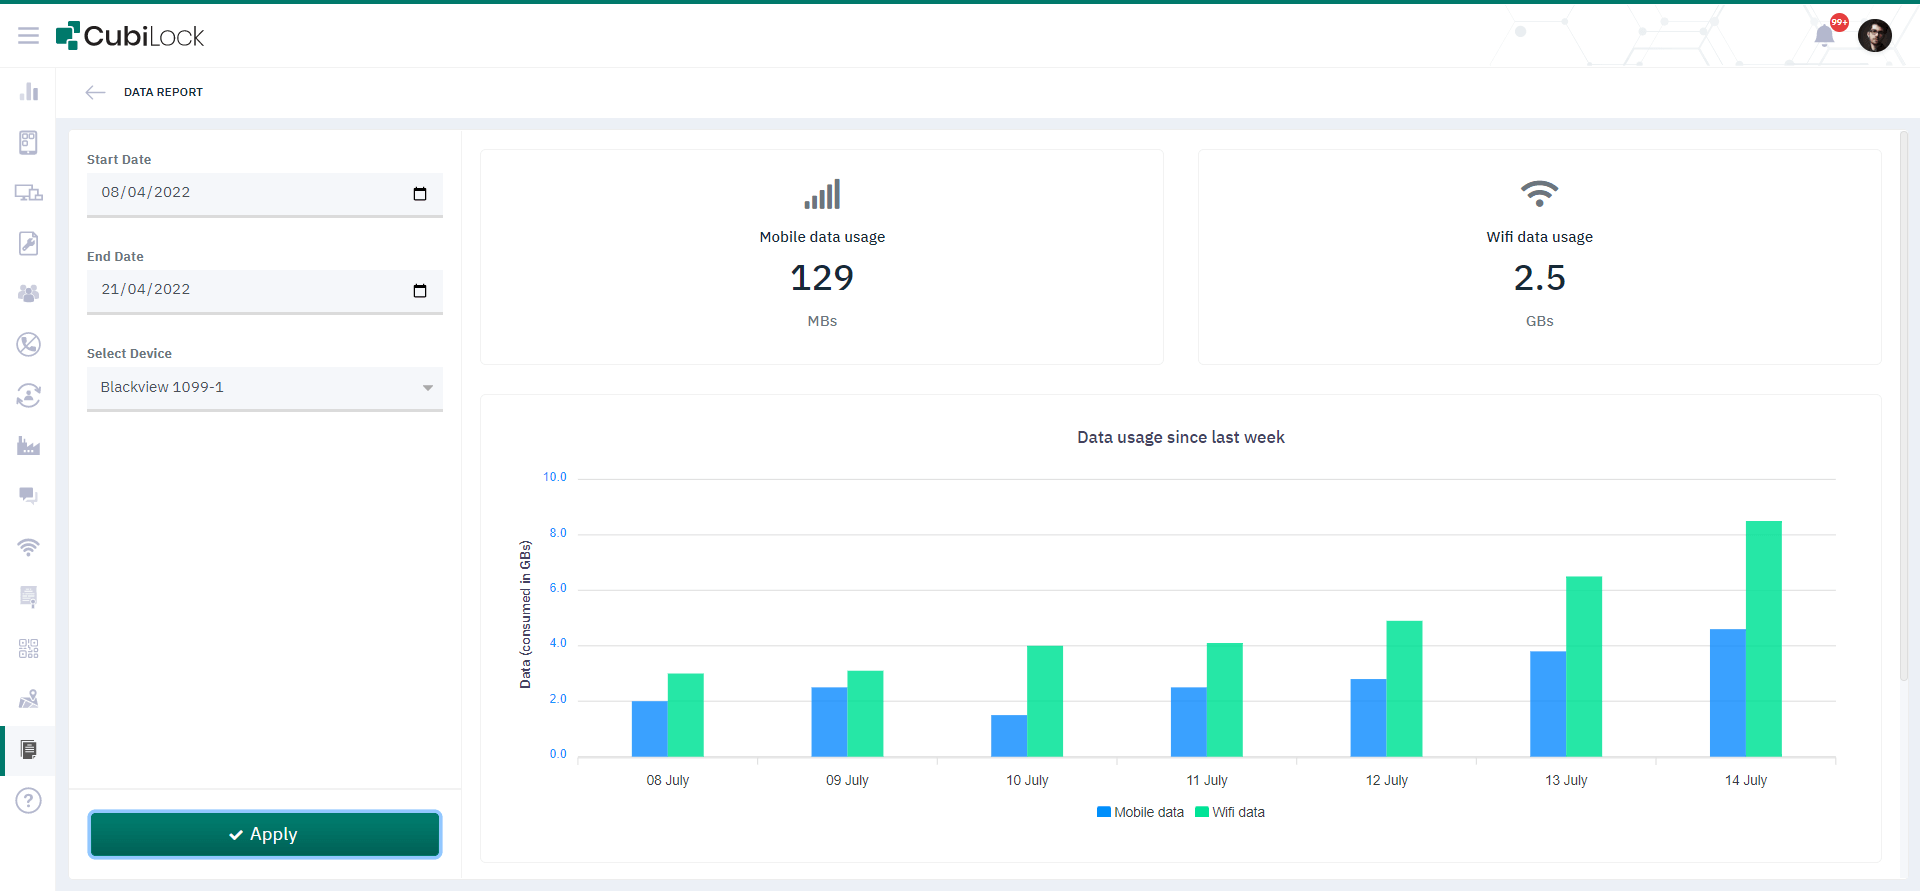Click the CubiLock logo
Viewport: 1920px width, 891px height.
tap(130, 36)
